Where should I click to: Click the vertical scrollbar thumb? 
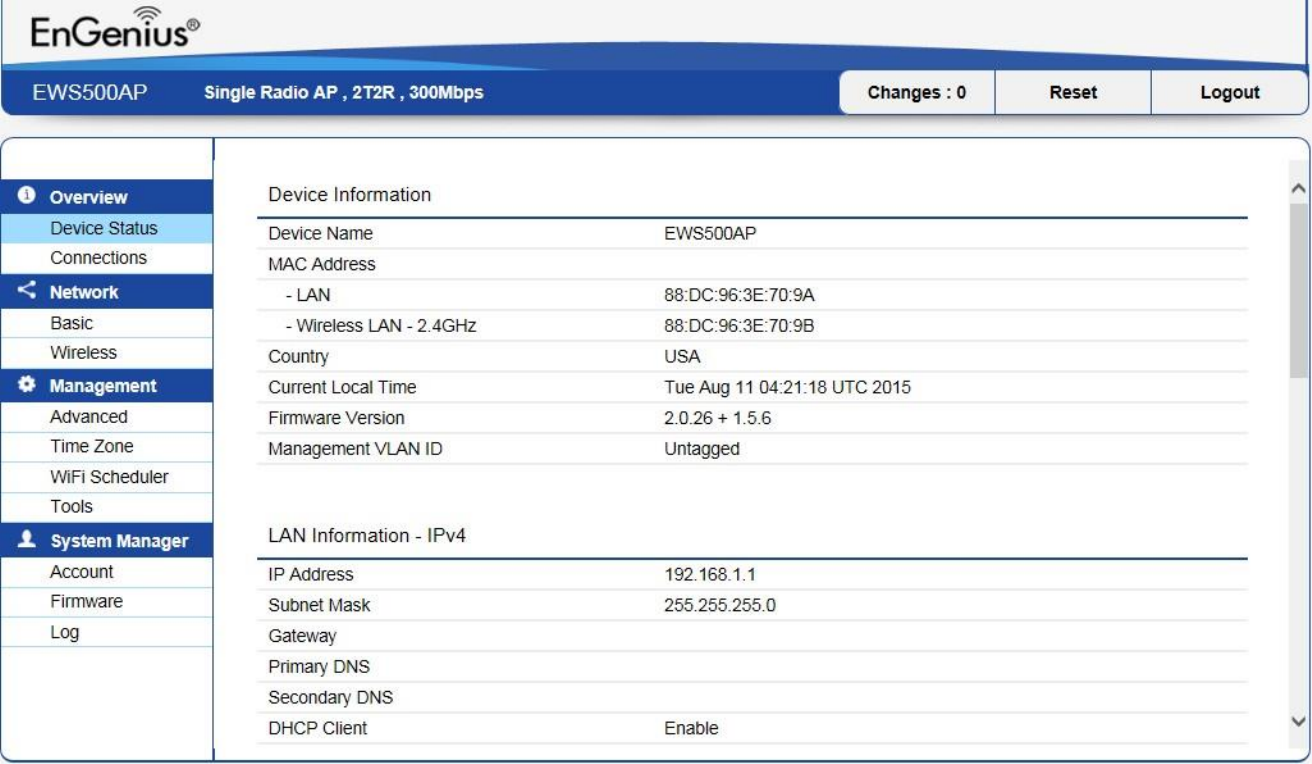[1299, 290]
